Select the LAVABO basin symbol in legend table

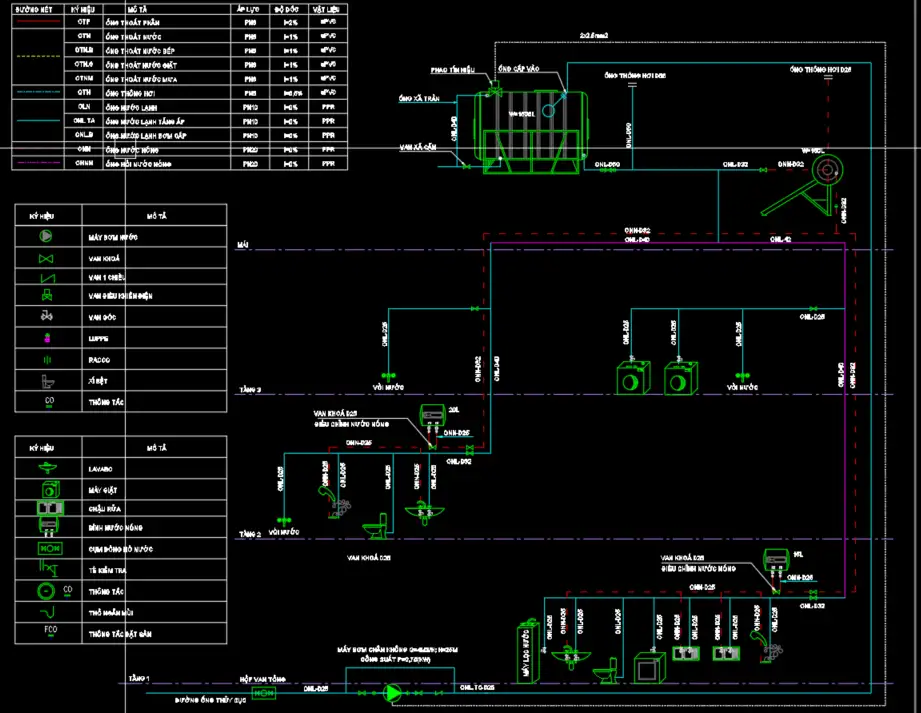click(x=48, y=468)
